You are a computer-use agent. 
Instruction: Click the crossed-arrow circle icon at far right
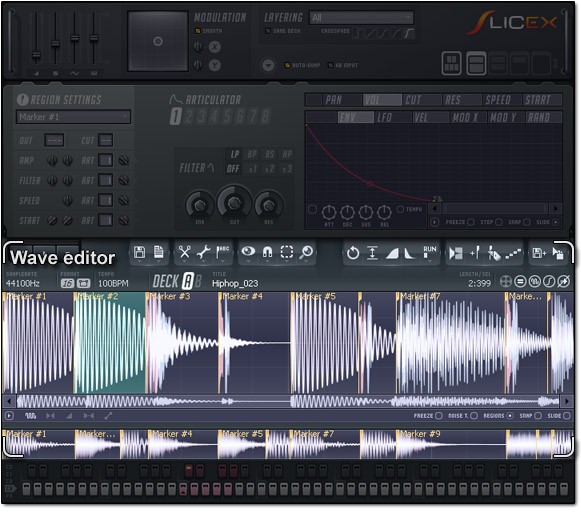[563, 282]
